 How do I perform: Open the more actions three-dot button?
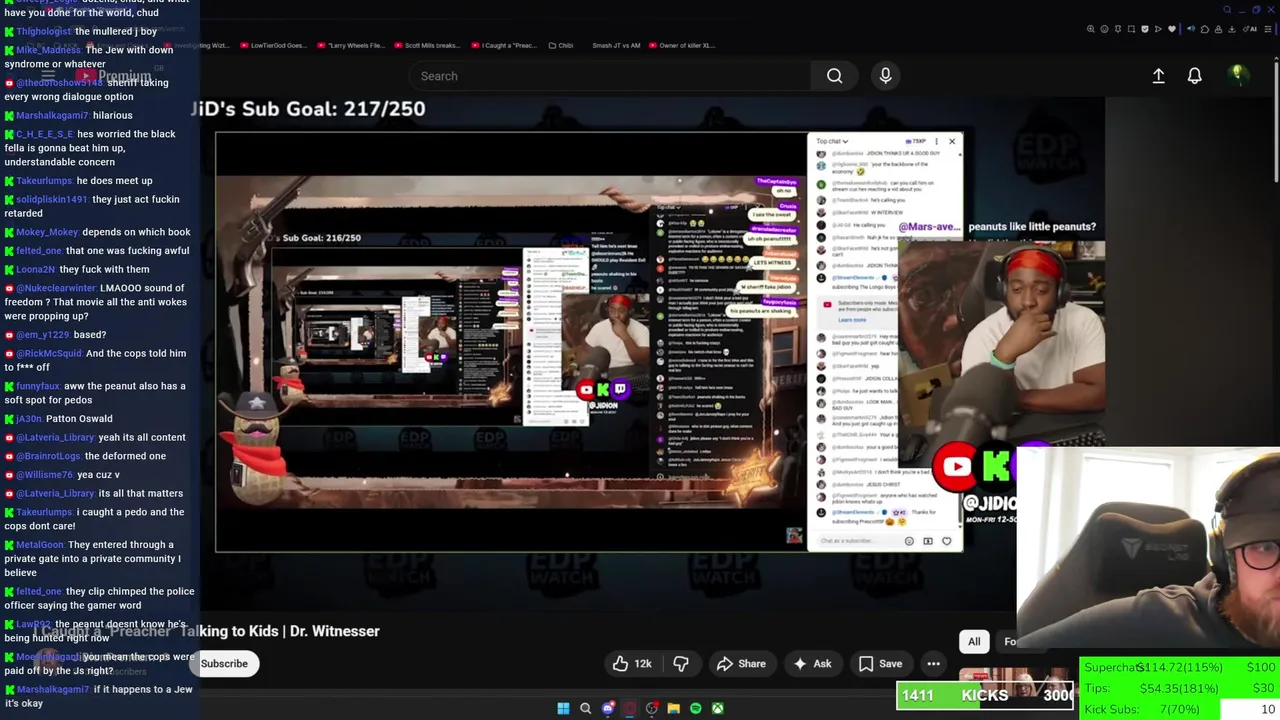(933, 664)
